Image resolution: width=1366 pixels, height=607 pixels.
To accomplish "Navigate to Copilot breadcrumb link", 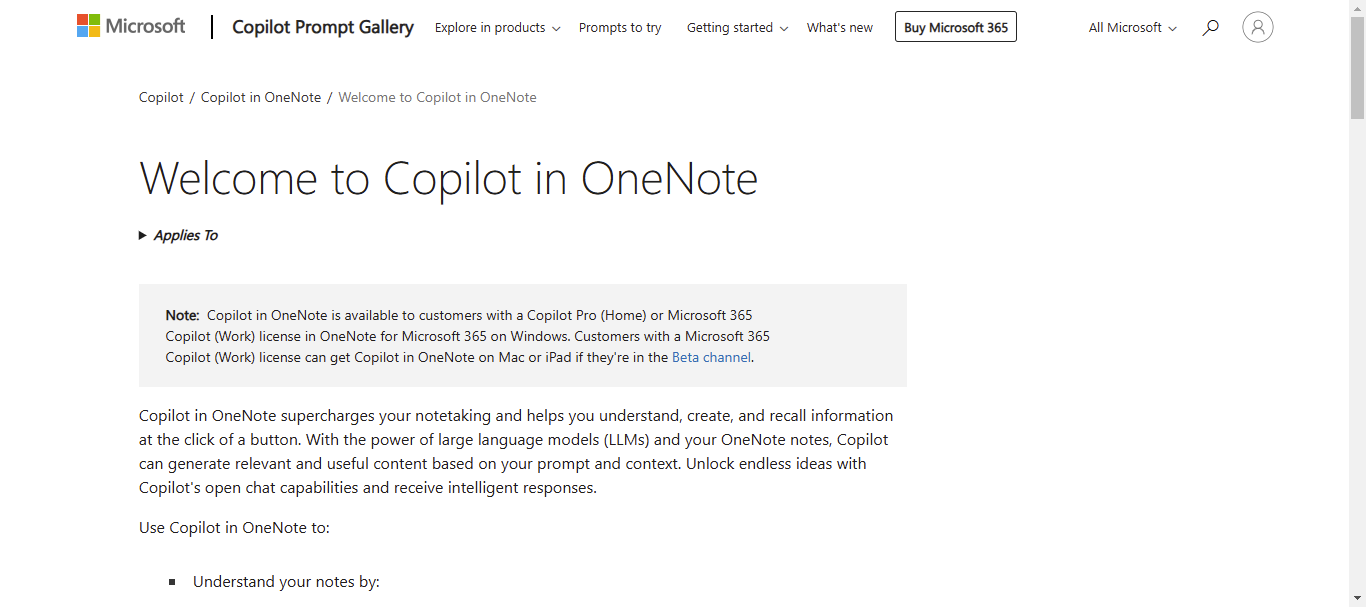I will 161,97.
